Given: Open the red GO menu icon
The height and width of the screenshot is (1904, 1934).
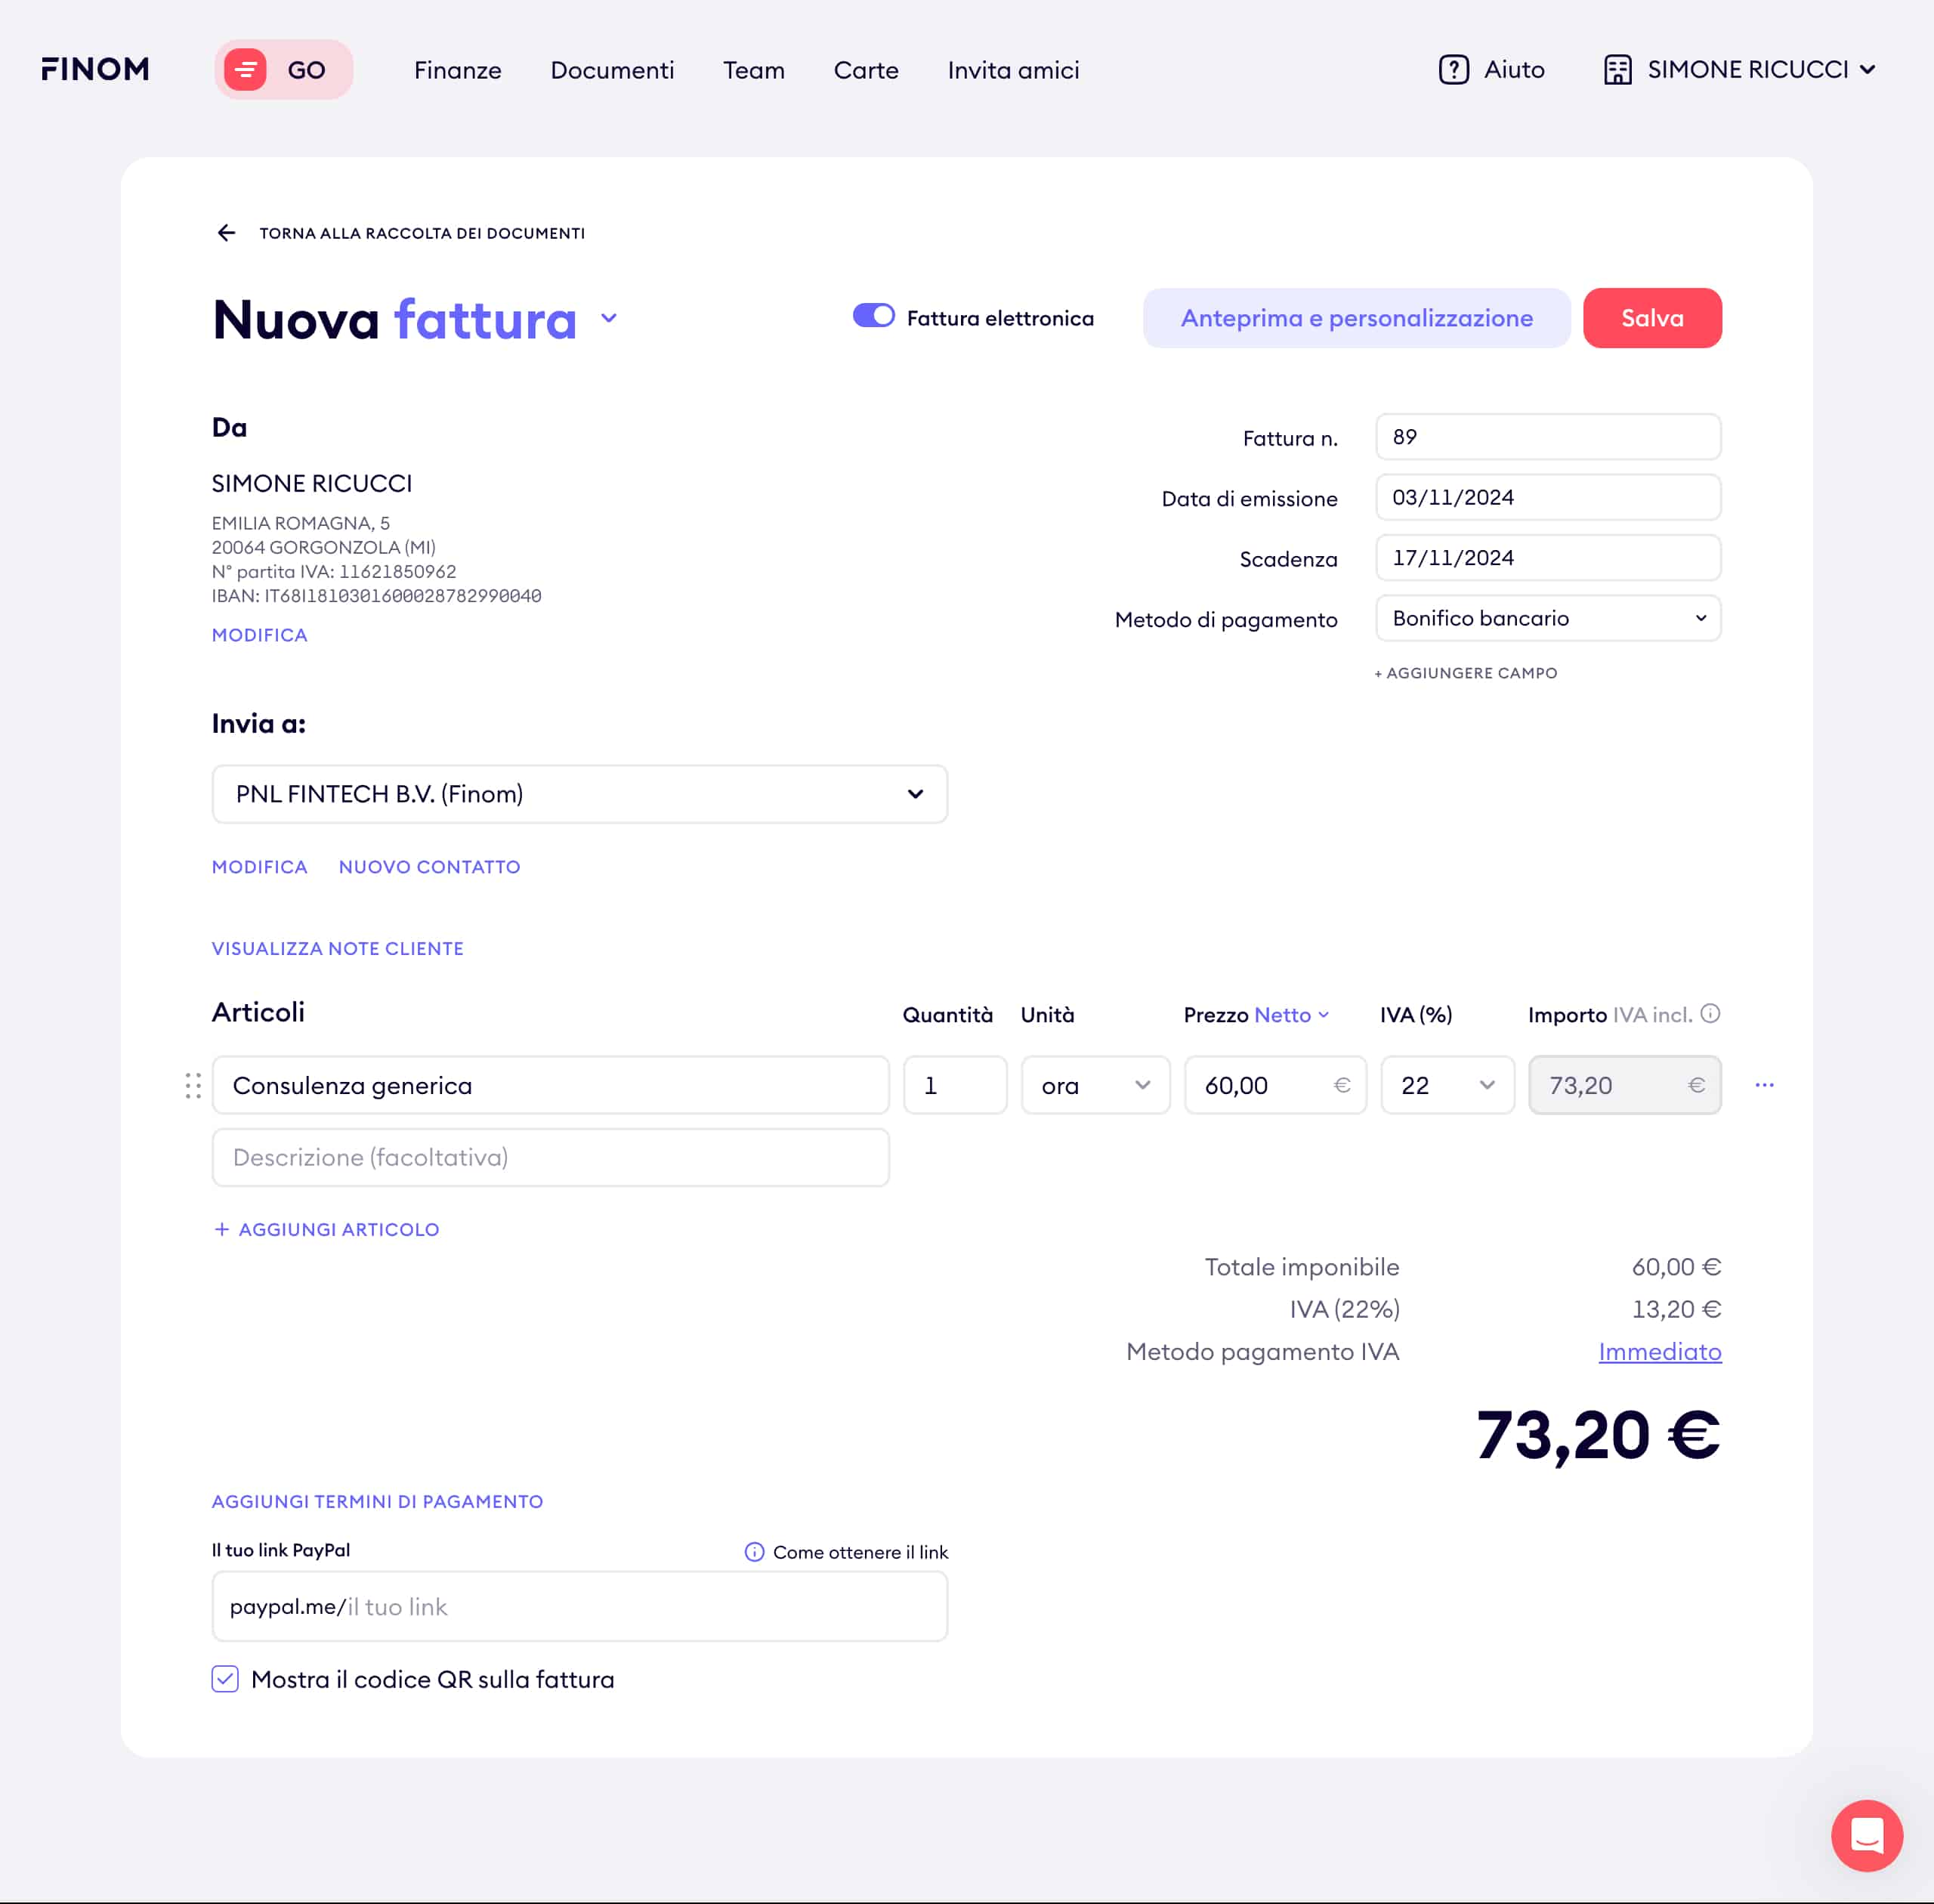Looking at the screenshot, I should point(245,69).
